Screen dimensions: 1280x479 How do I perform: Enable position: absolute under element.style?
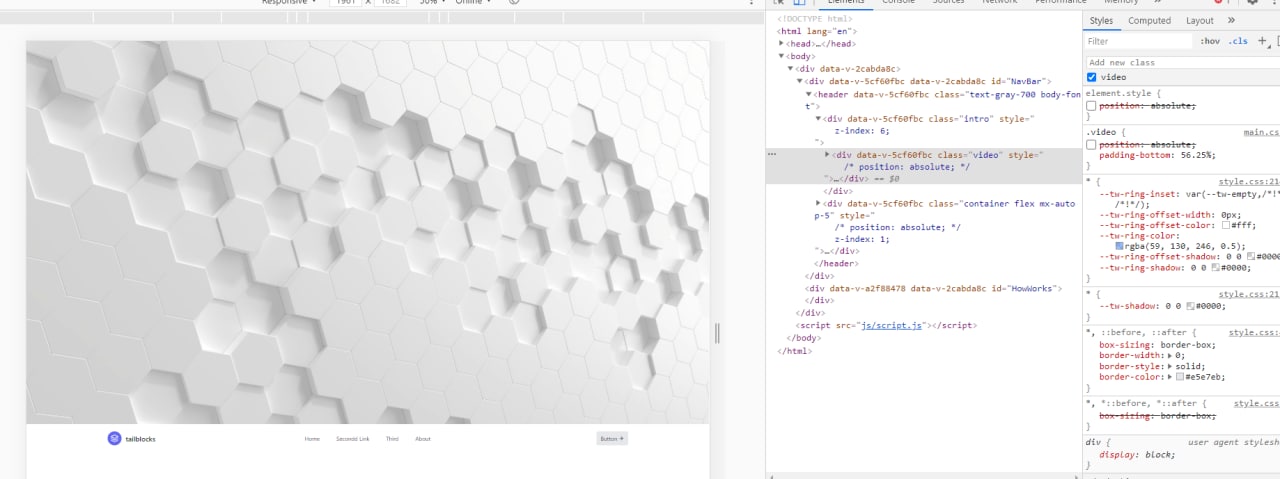click(x=1091, y=106)
